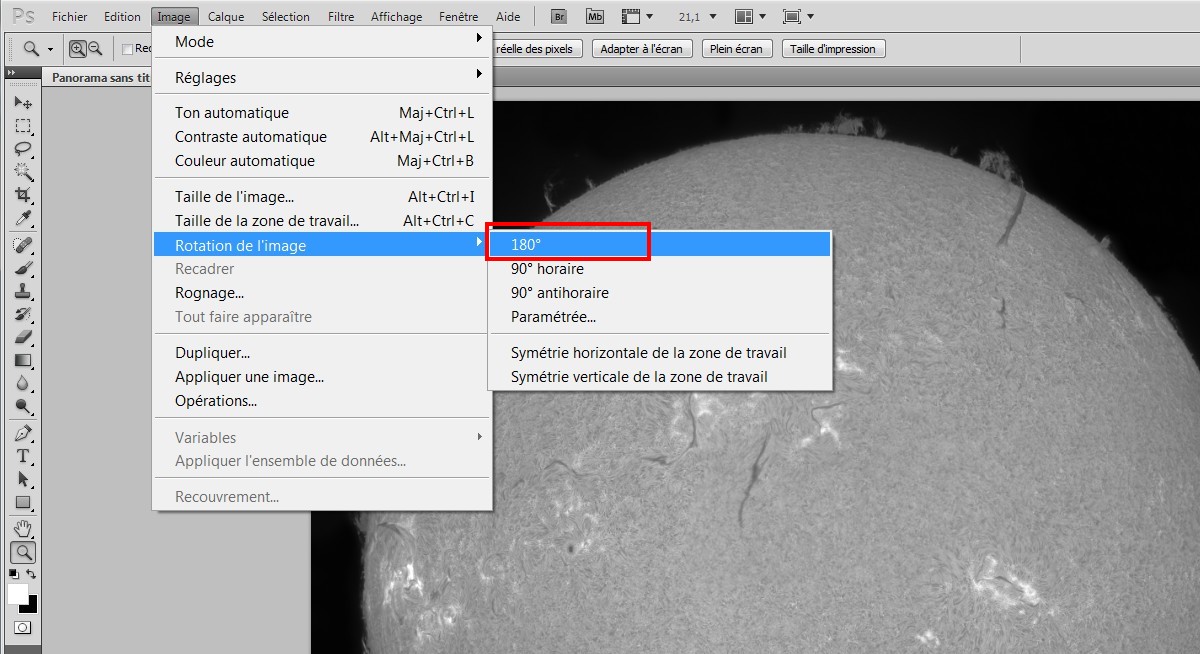Select the Move tool in the toolbox

click(23, 103)
